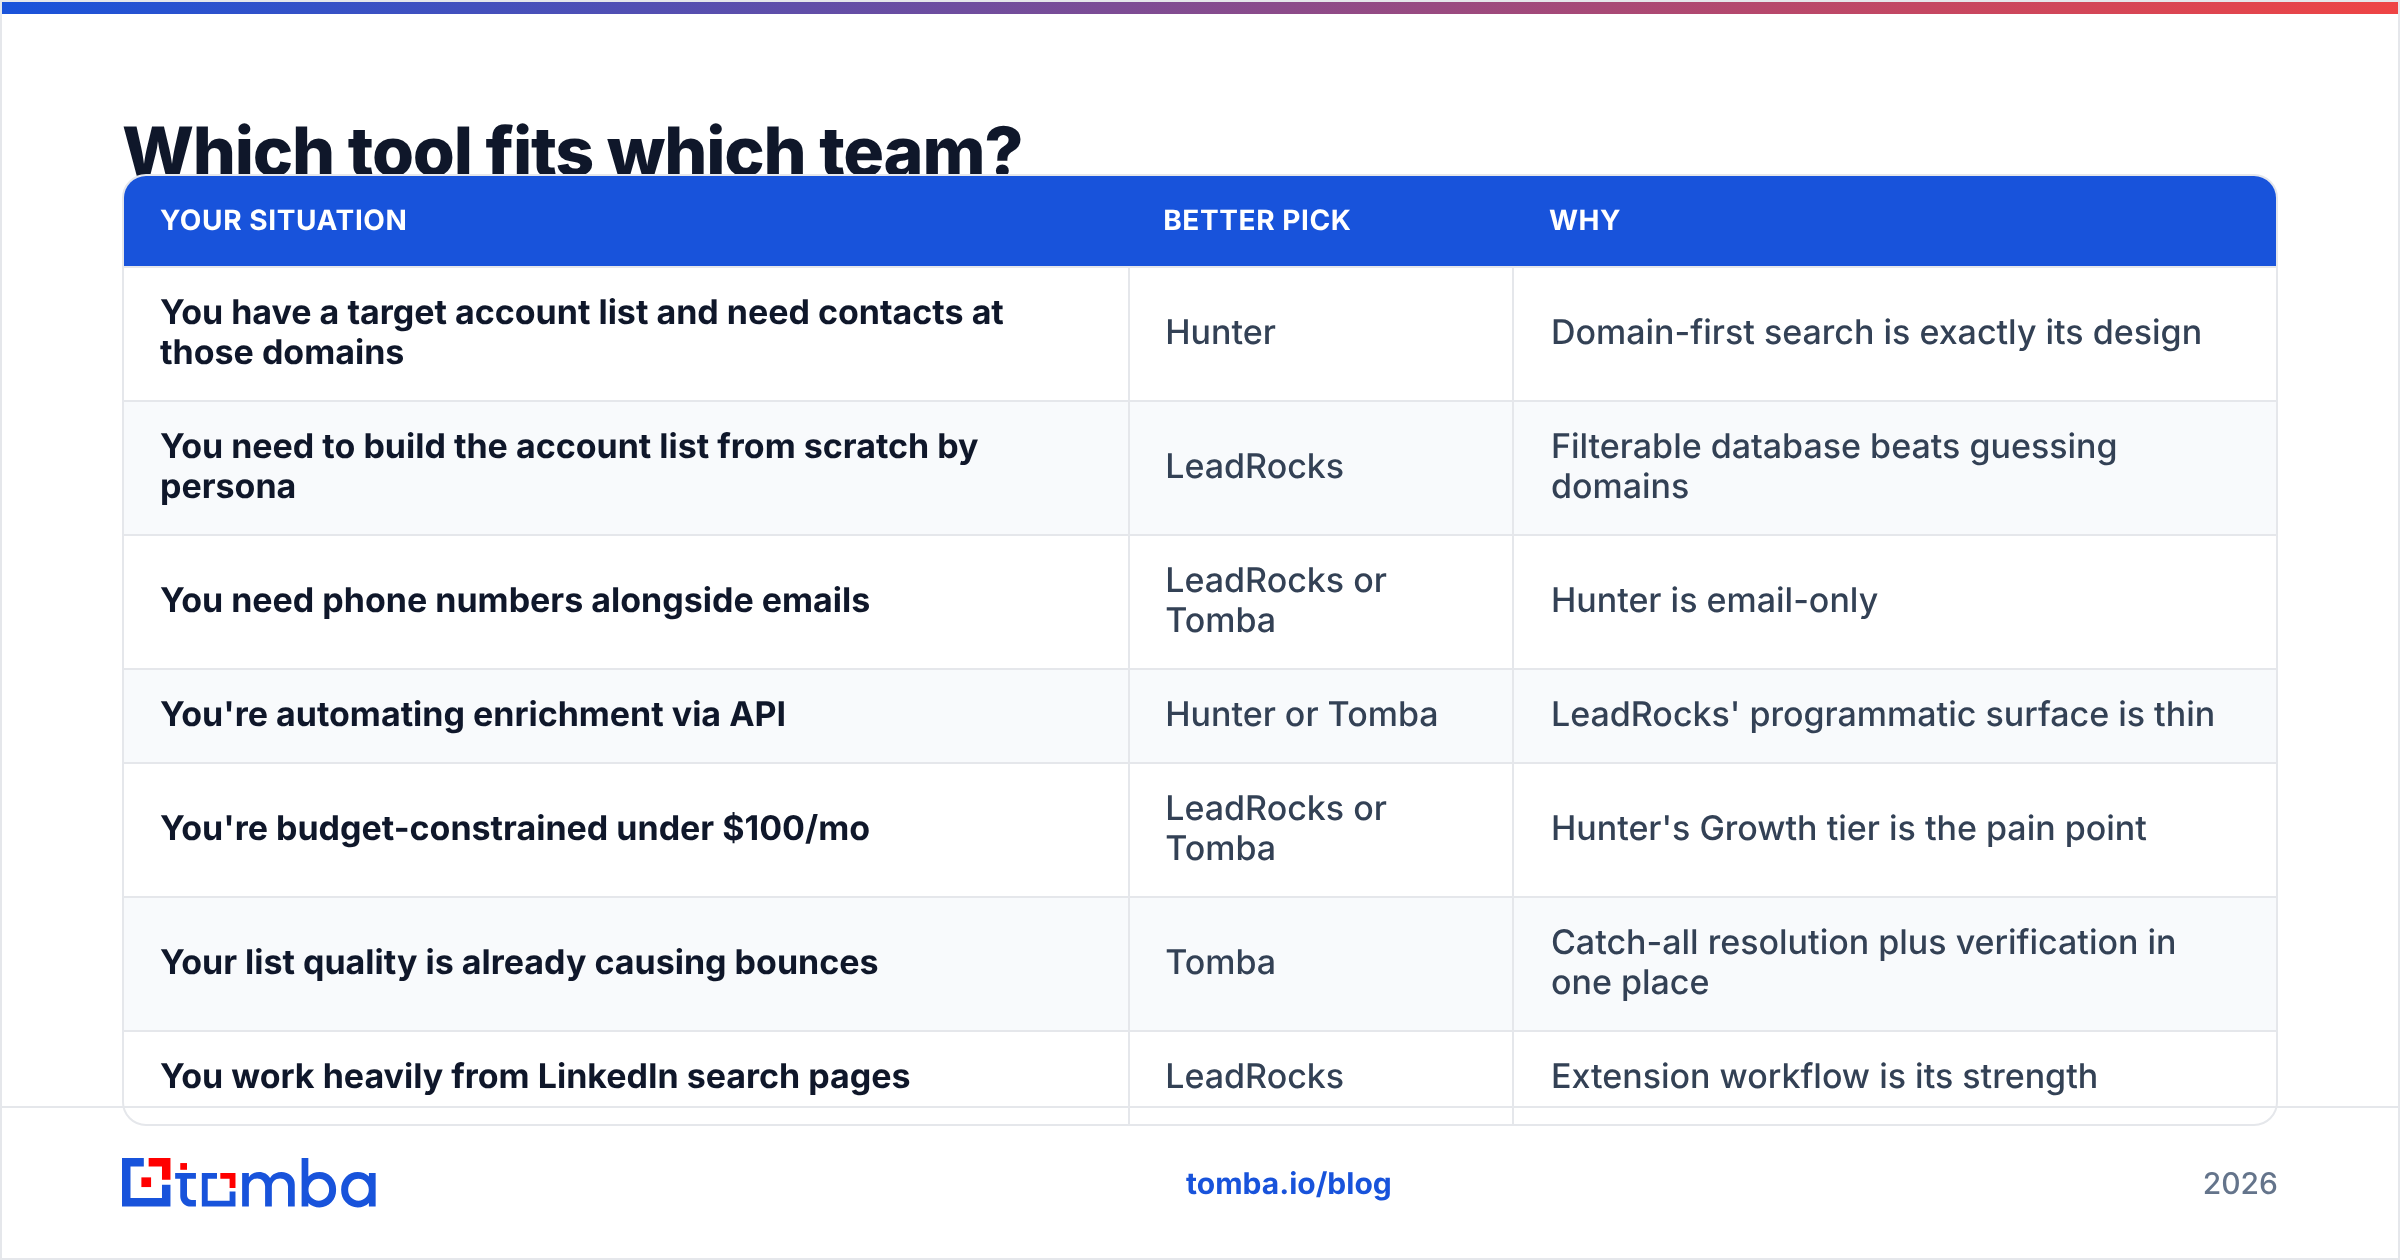
Task: Click 'Catch-all resolution plus verification' cell
Action: [1863, 962]
